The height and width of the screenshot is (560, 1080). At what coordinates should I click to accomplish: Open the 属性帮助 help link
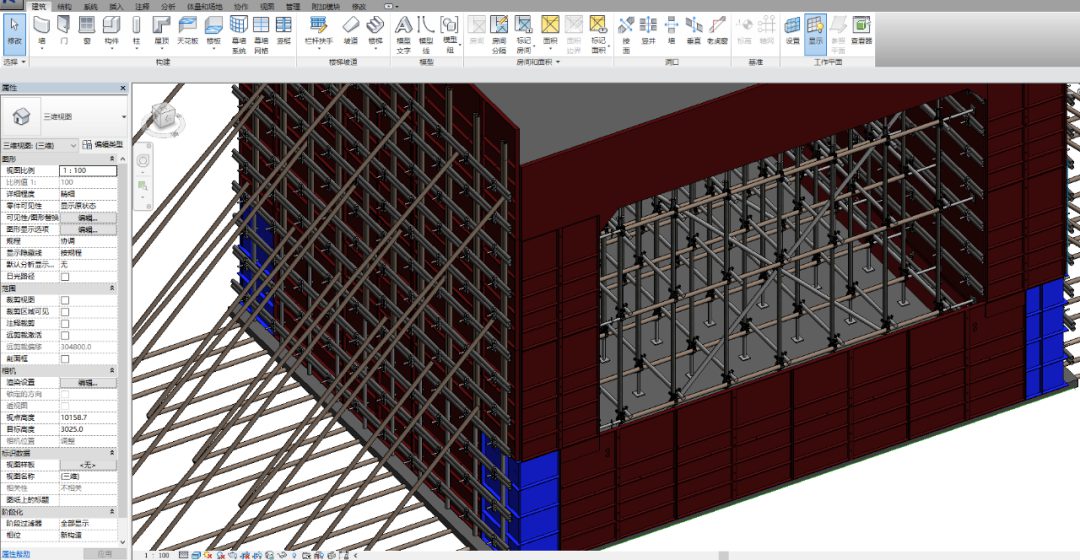(x=15, y=554)
